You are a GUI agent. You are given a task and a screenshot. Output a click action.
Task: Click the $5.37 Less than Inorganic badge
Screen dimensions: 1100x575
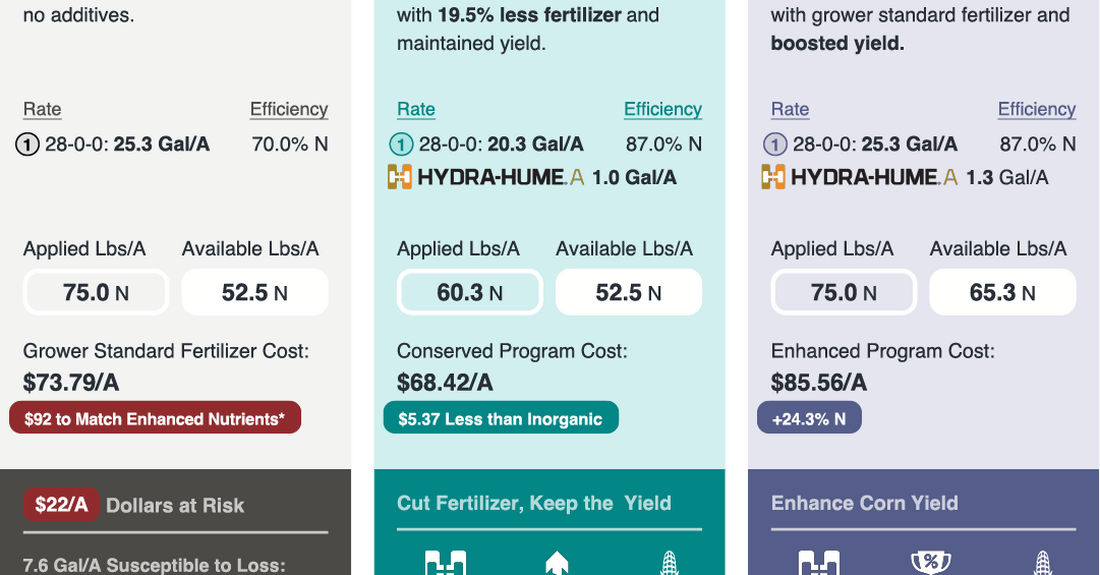point(500,419)
